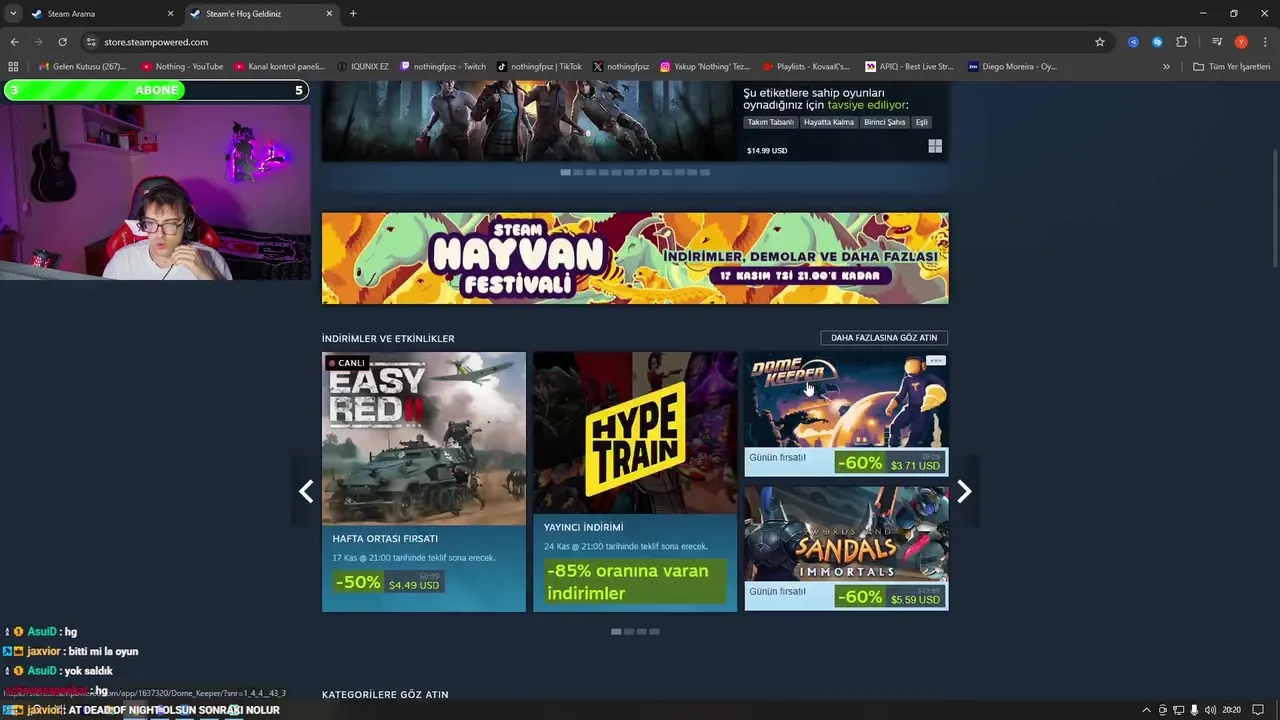The image size is (1280, 720).
Task: Click the Takım Tabanlı tag
Action: coord(770,122)
